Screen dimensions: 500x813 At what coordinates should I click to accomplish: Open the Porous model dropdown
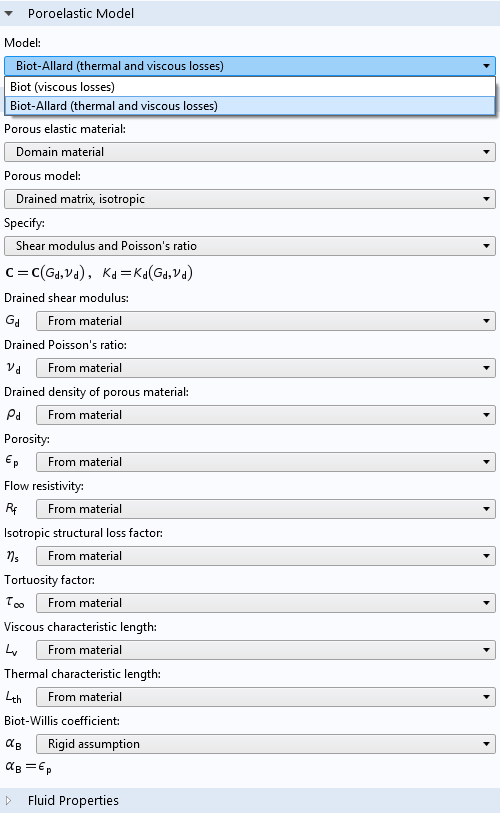coord(250,199)
